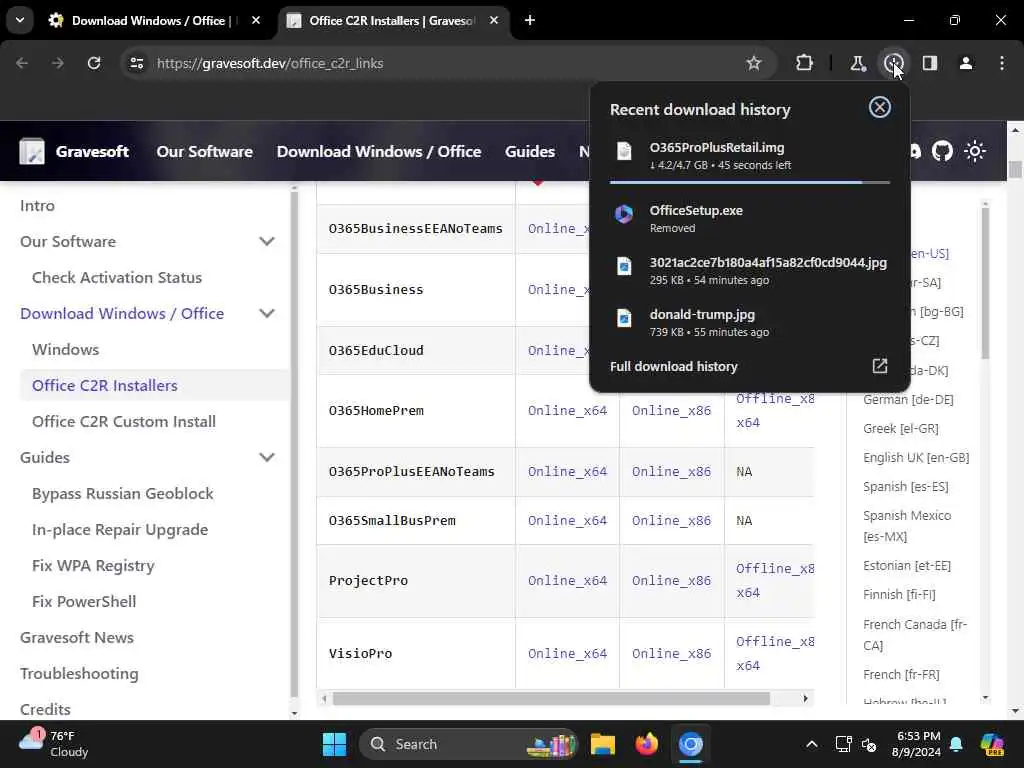
Task: Collapse Guides sidebar section chevron
Action: 266,457
